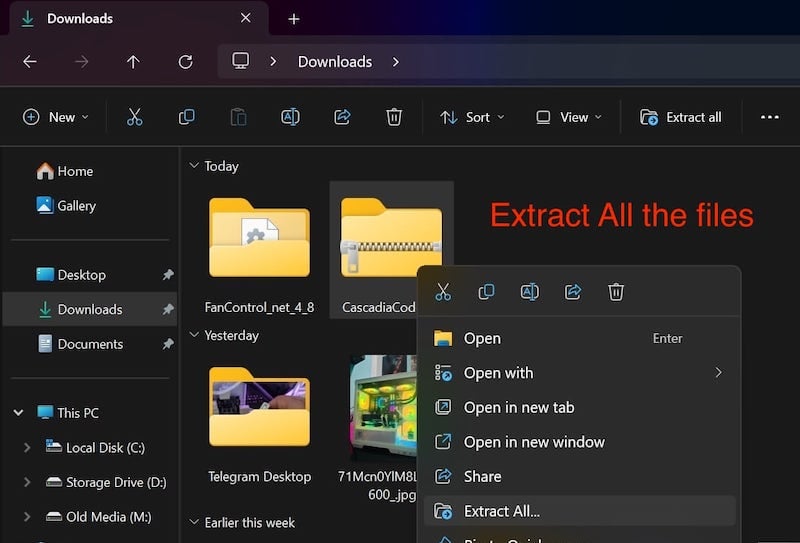
Task: Cut using the context menu scissors icon
Action: [x=443, y=292]
